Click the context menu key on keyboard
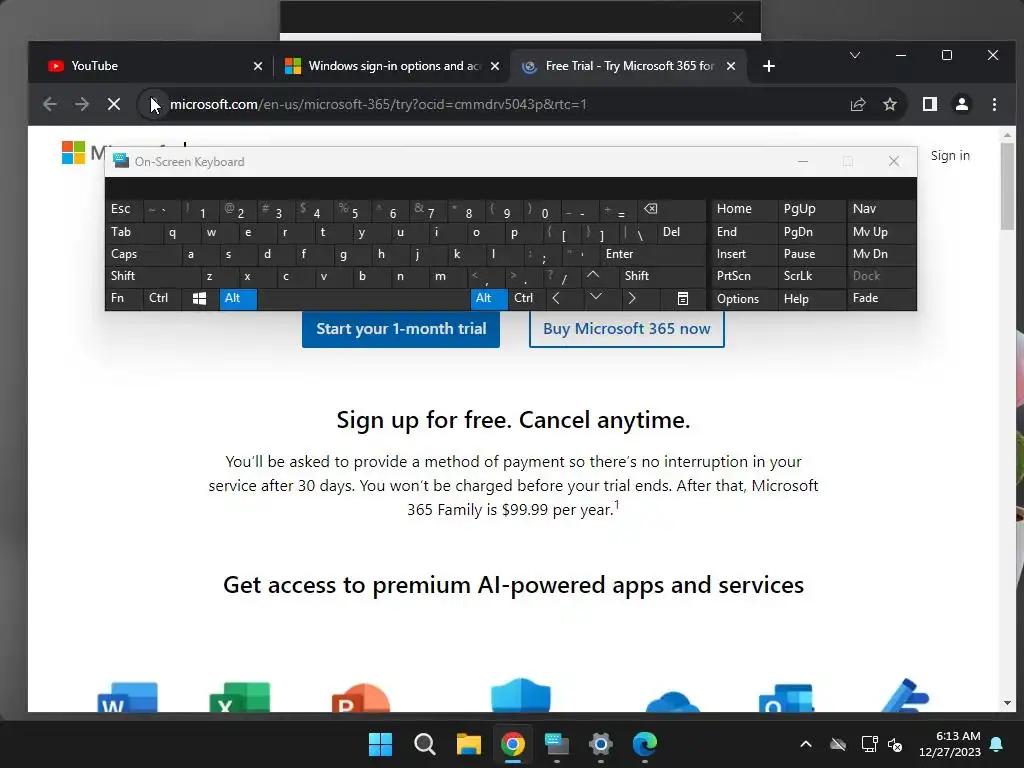 [682, 298]
